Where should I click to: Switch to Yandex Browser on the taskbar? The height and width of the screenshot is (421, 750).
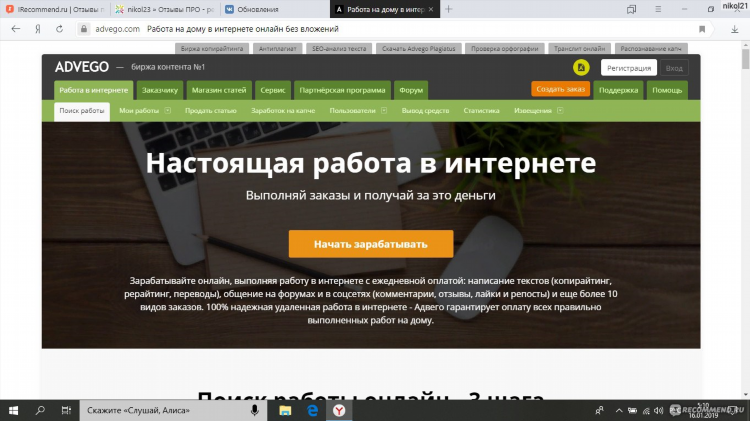[339, 410]
